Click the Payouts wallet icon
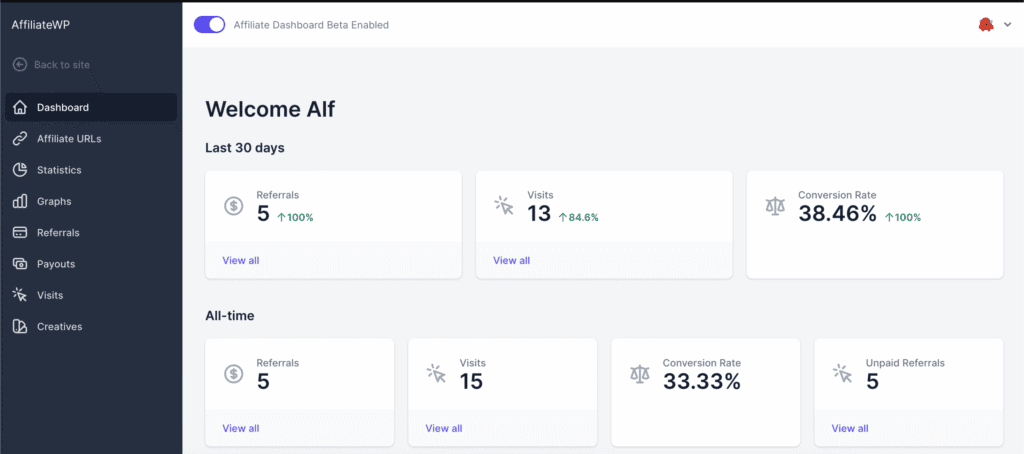The image size is (1024, 454). 19,264
